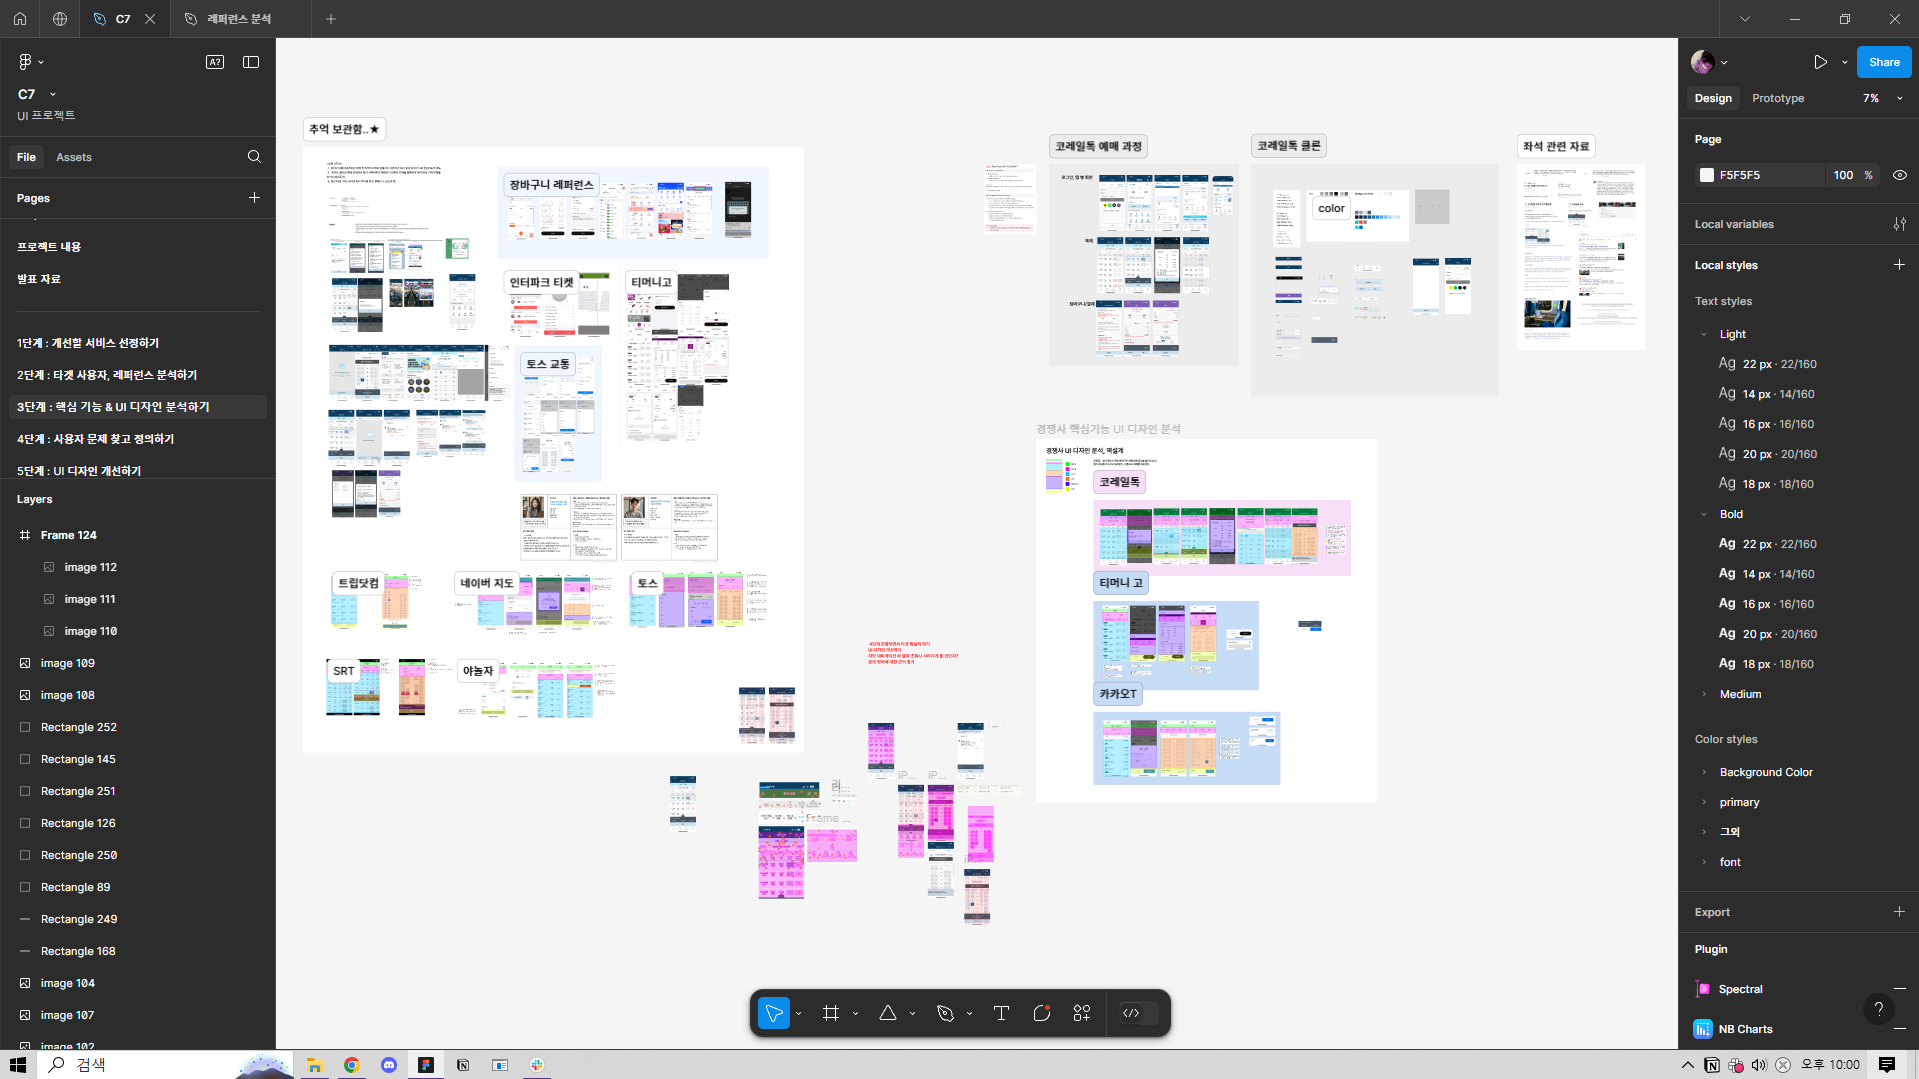
Task: Add a new local style
Action: [1899, 265]
